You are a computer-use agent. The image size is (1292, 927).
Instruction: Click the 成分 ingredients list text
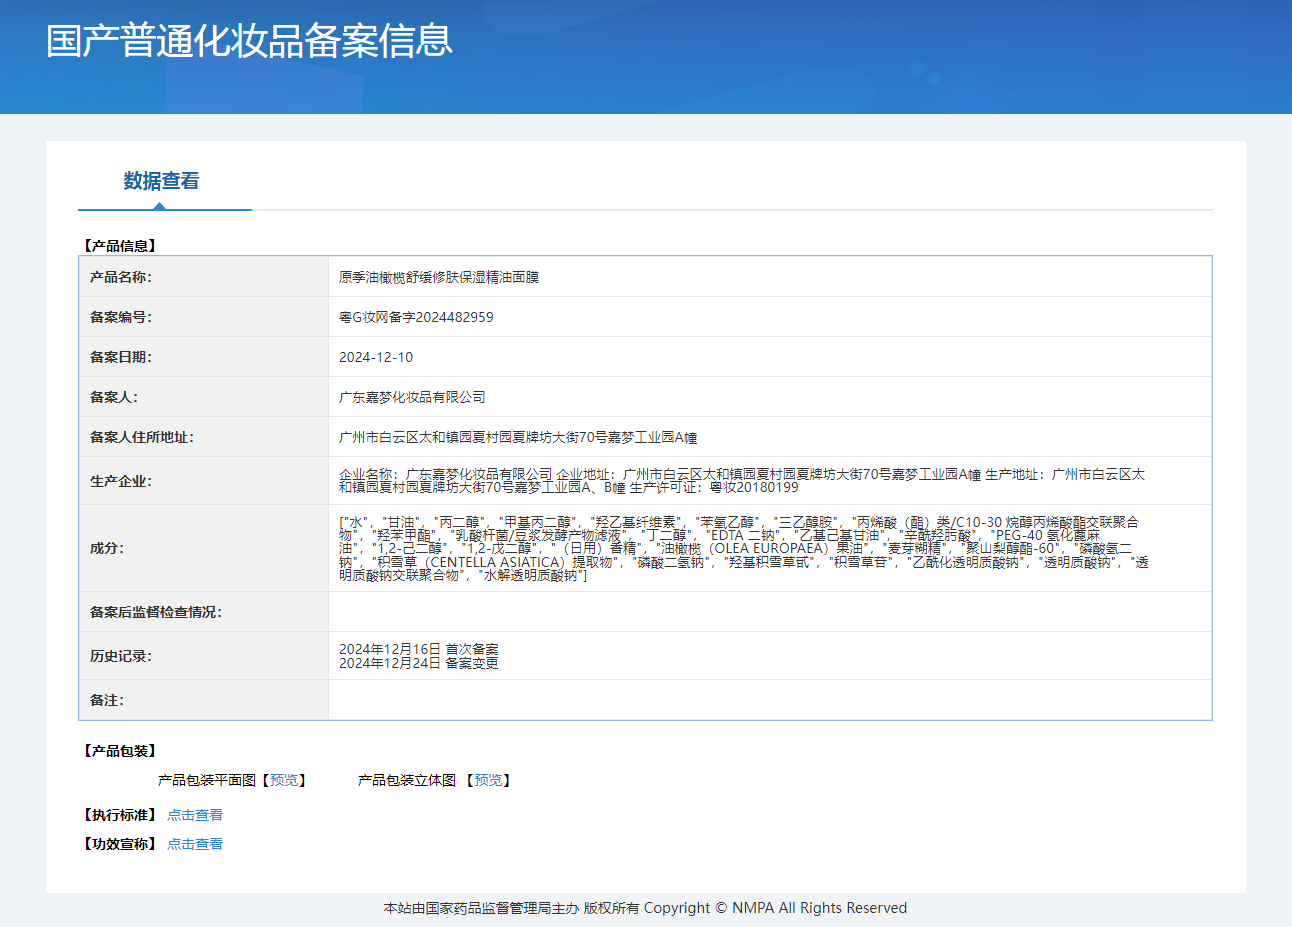[741, 548]
